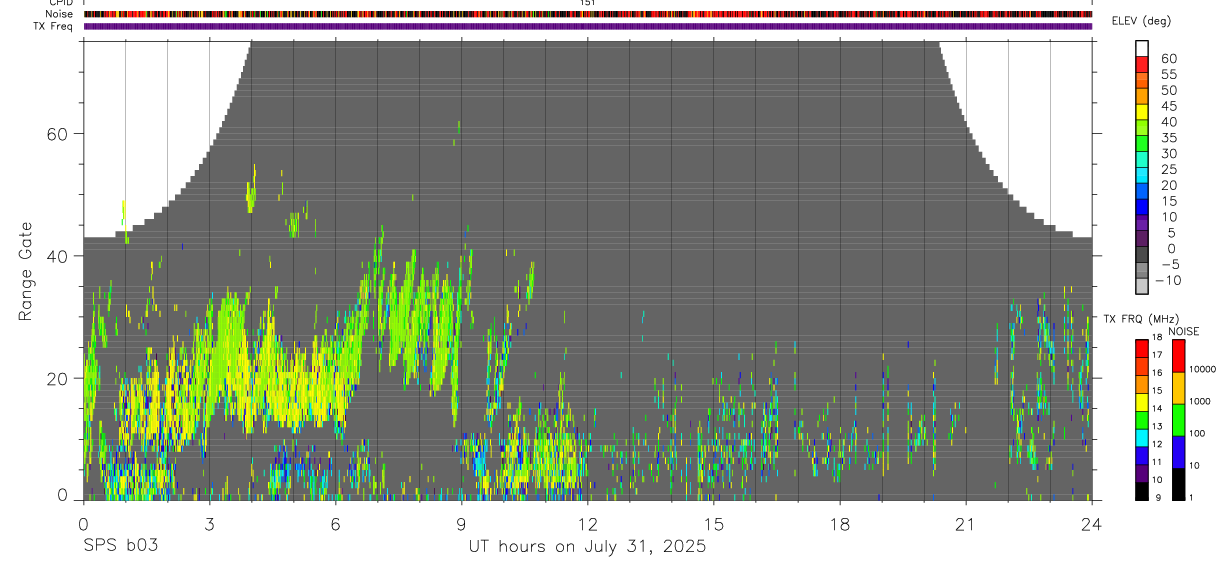This screenshot has height=567, width=1228.
Task: Click the NOISE colorbar '10000' label
Action: [x=1202, y=370]
